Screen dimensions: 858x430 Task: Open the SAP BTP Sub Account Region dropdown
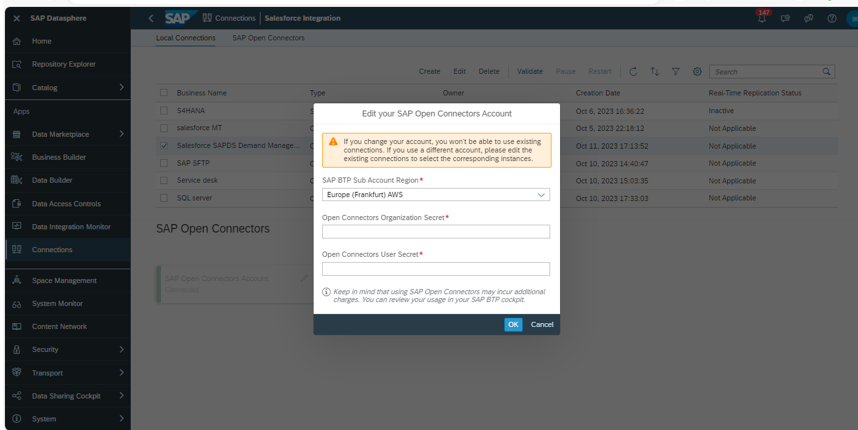coord(436,194)
